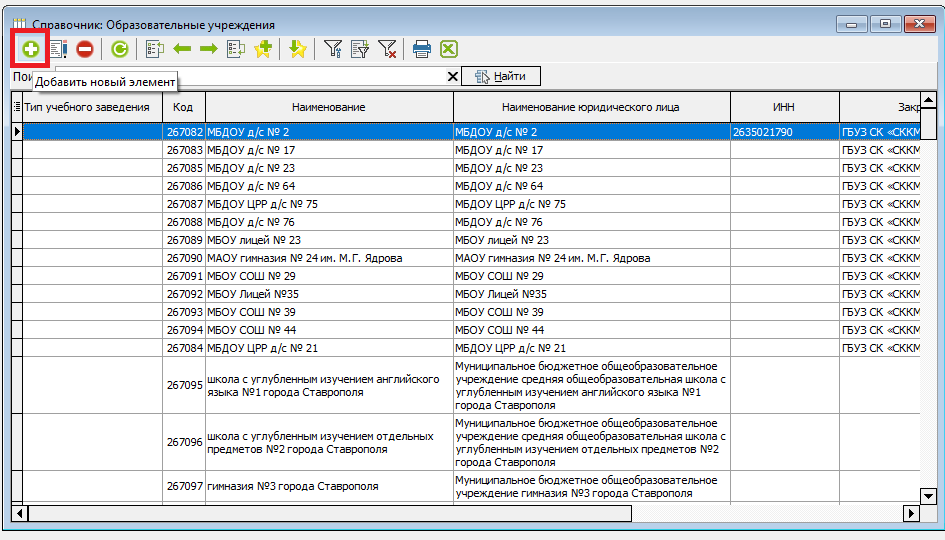
Task: Close the Справочник window
Action: pyautogui.click(x=919, y=24)
